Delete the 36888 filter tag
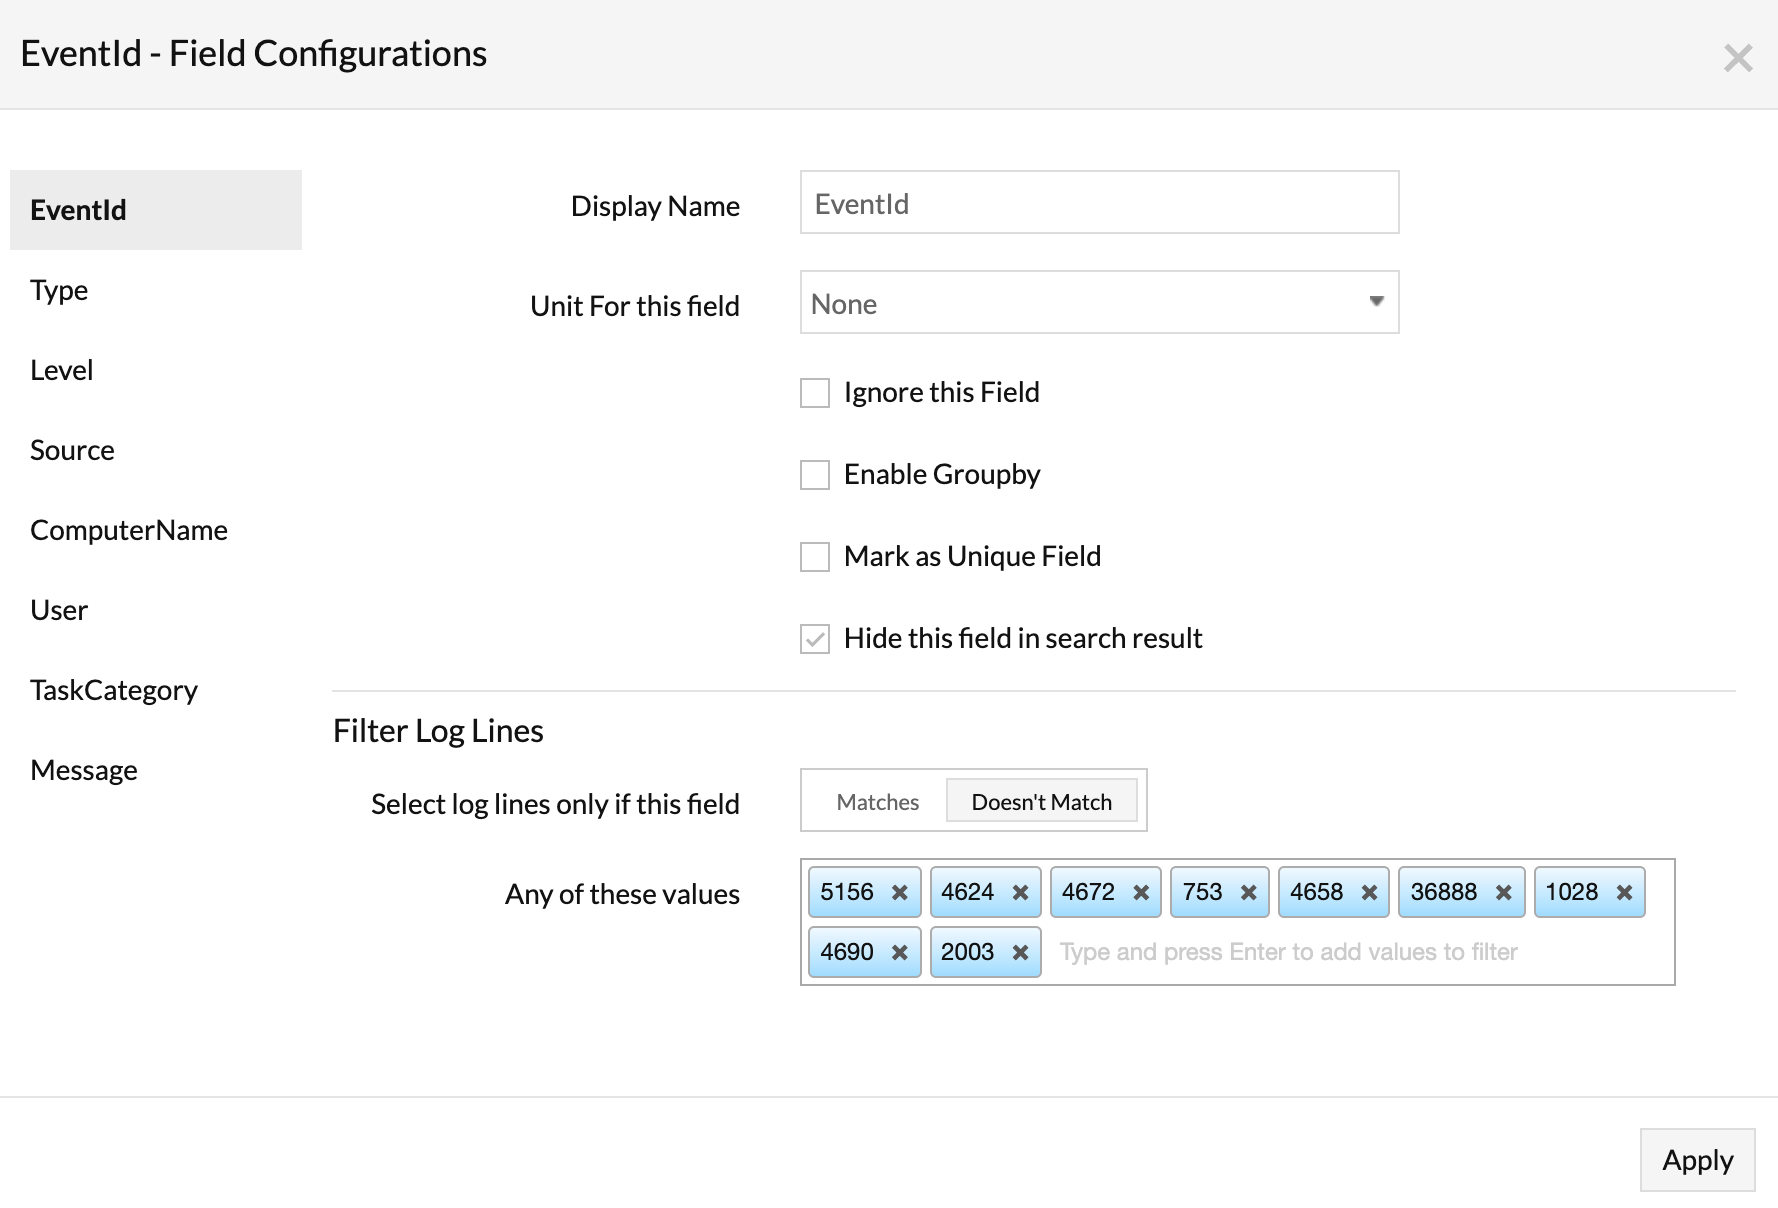The image size is (1778, 1208). 1503,893
